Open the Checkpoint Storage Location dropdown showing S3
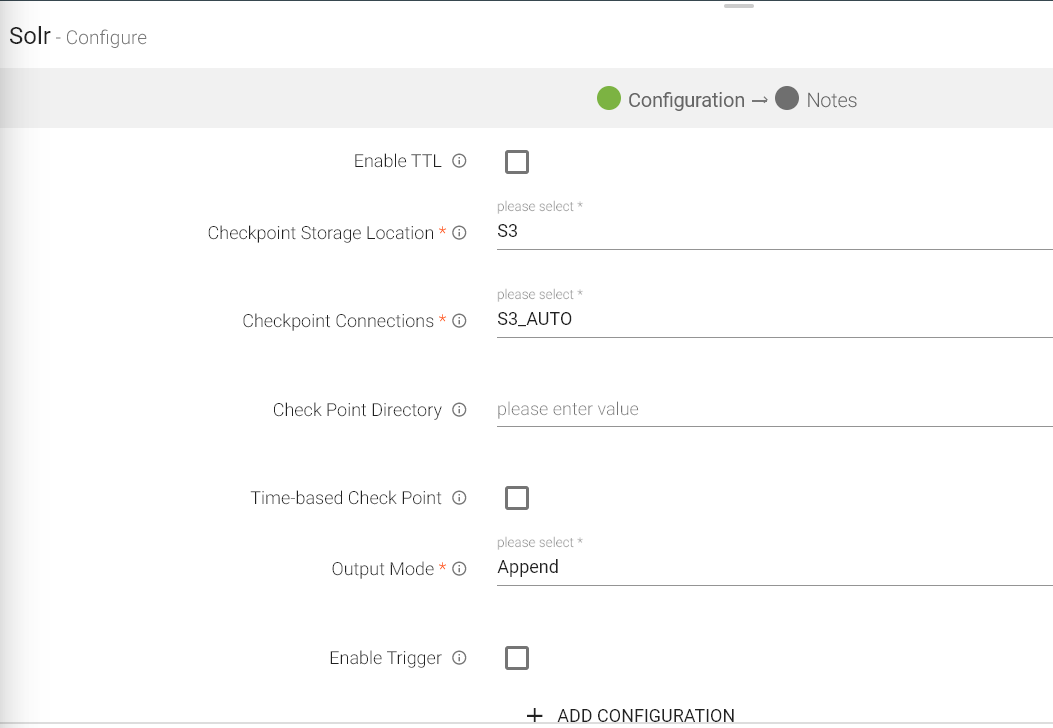The width and height of the screenshot is (1053, 728). tap(774, 232)
